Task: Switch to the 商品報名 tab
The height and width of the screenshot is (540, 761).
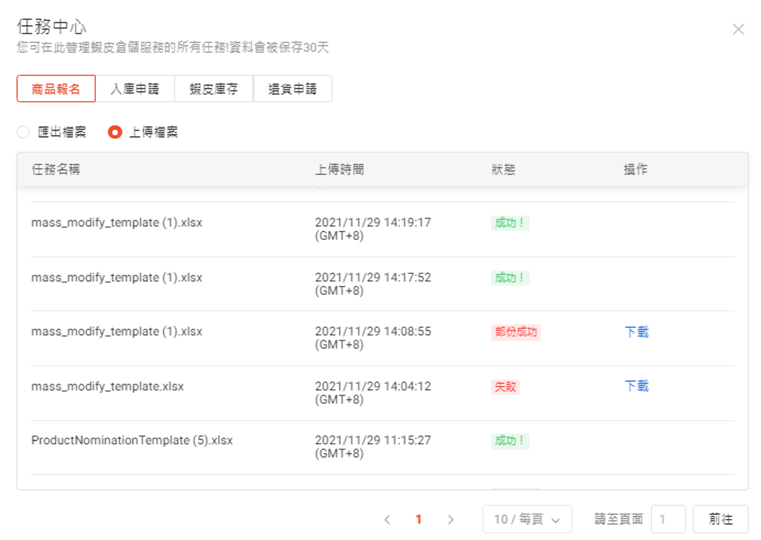Action: 56,88
